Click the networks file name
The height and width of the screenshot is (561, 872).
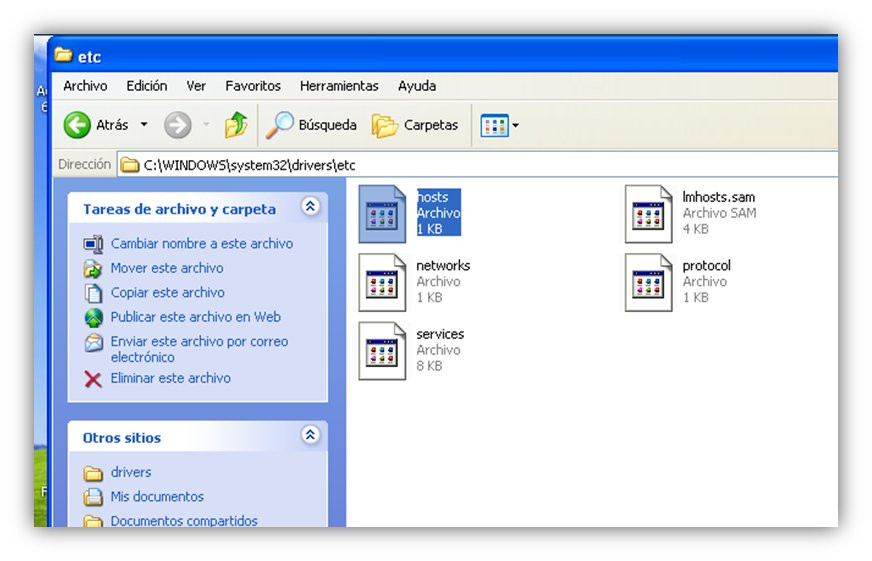[x=443, y=265]
